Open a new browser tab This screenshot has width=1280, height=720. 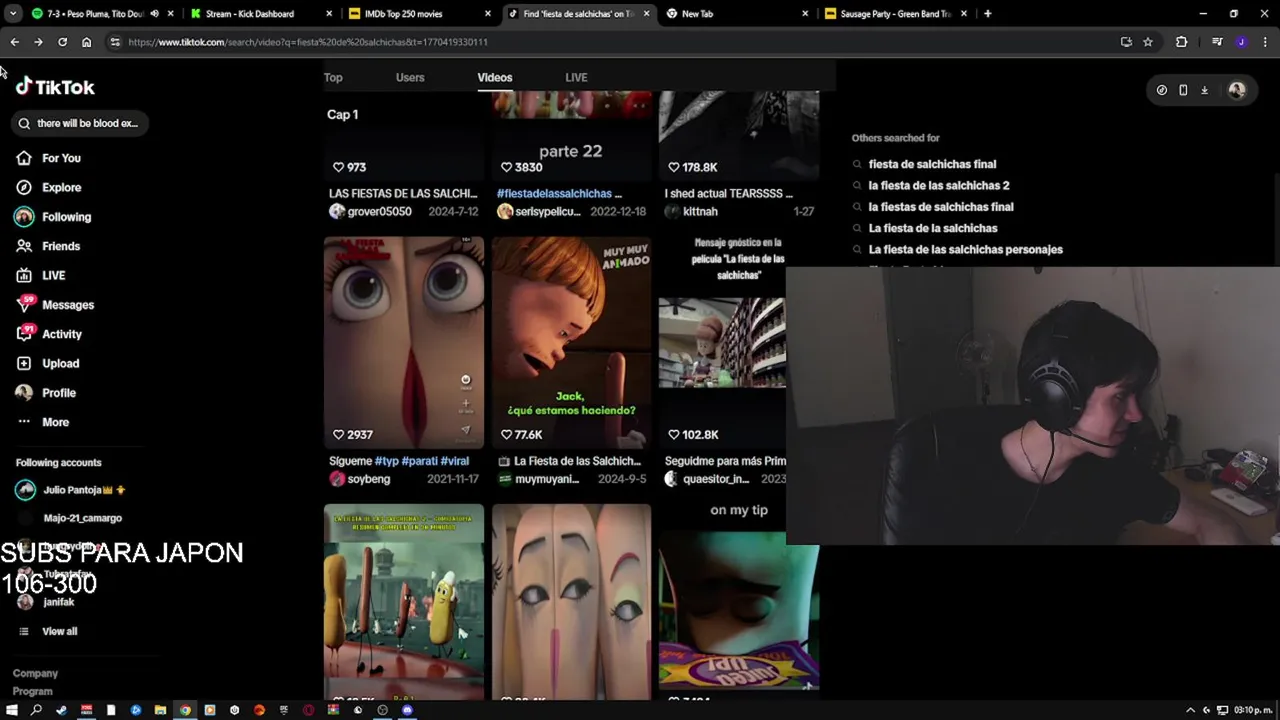pyautogui.click(x=987, y=14)
